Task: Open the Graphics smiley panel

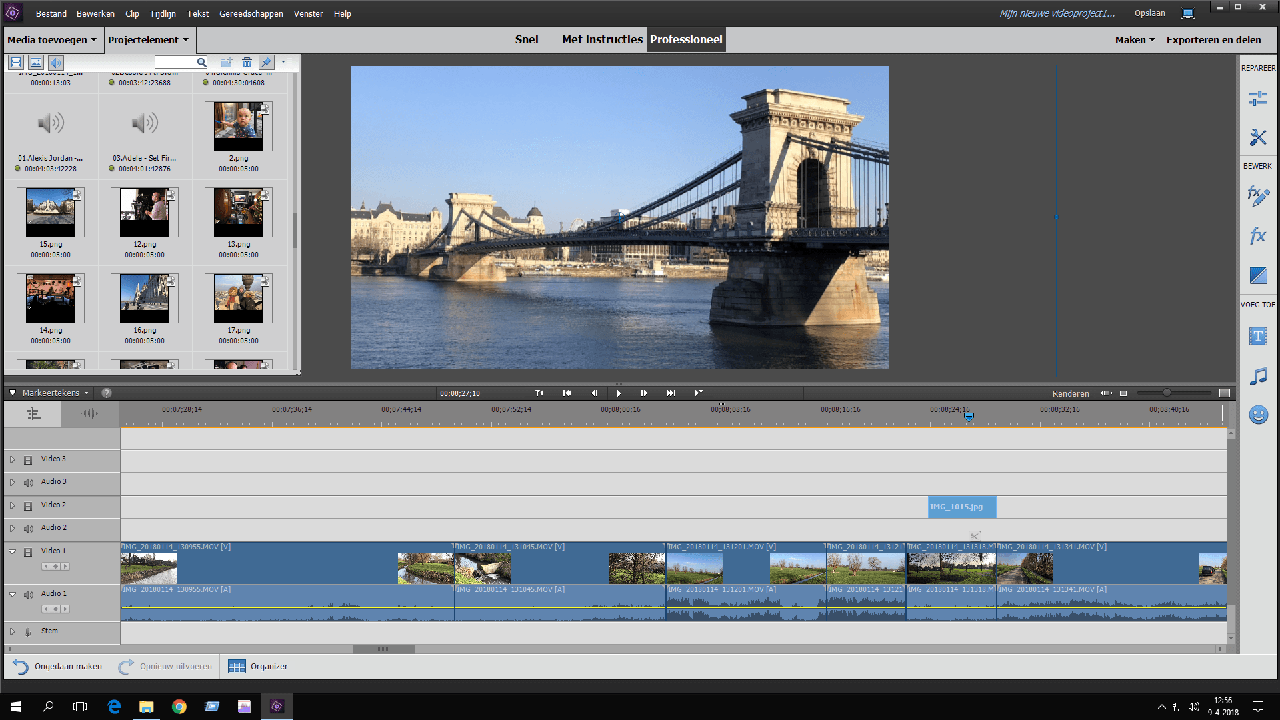Action: tap(1258, 414)
